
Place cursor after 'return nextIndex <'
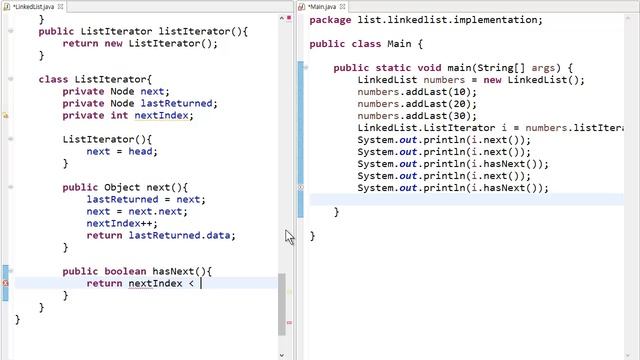201,283
